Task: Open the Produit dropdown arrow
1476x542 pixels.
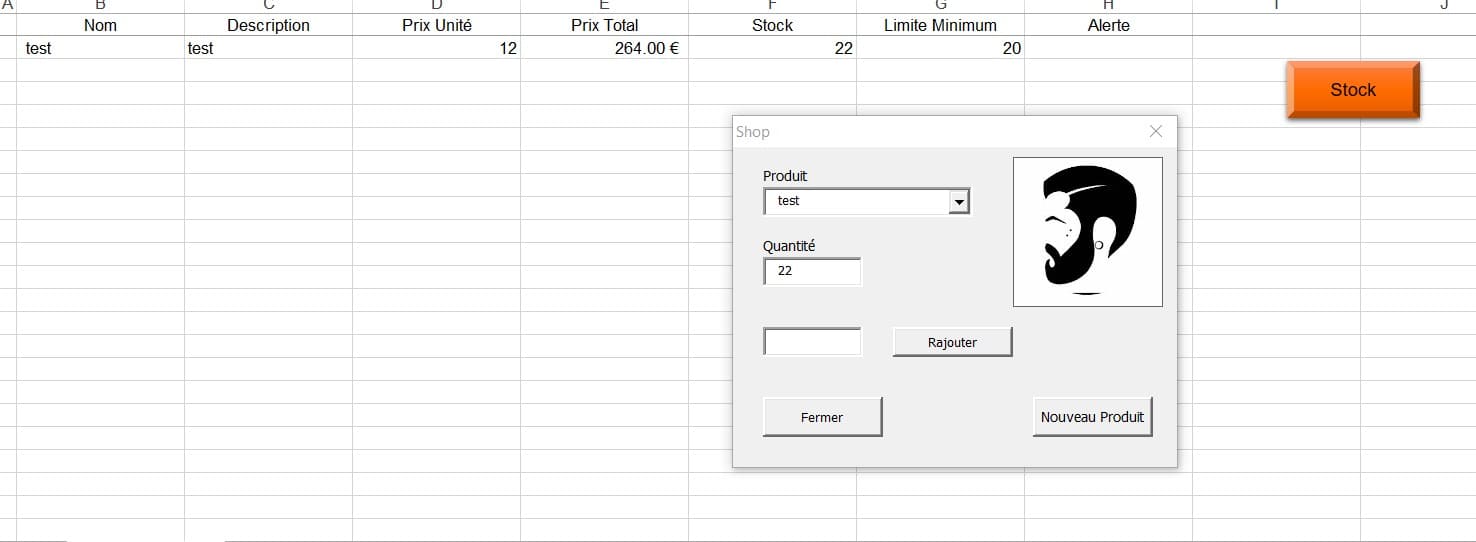Action: (959, 202)
